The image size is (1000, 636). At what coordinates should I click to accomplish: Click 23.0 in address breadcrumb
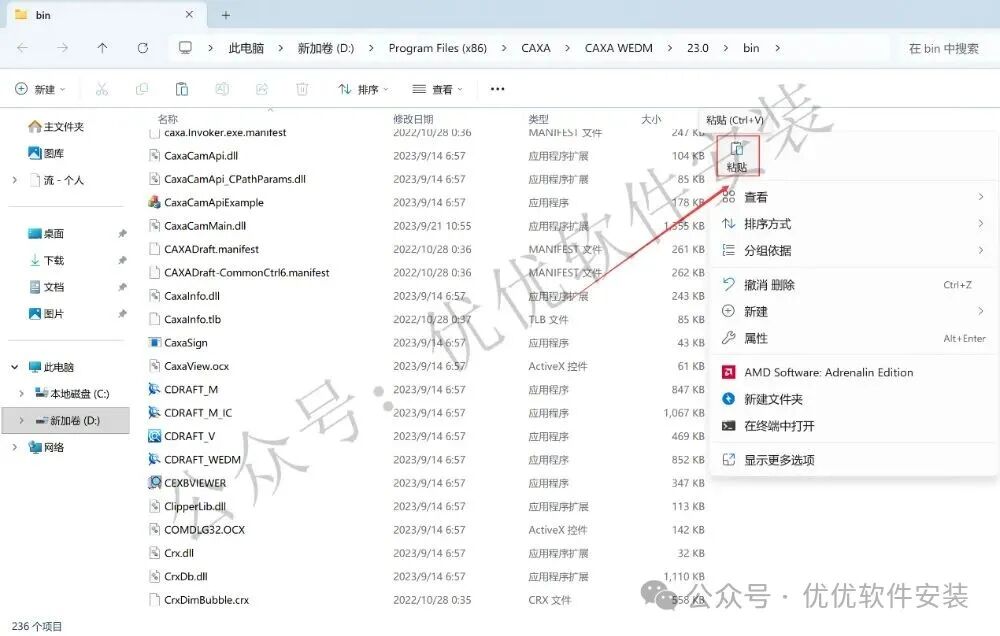[698, 48]
